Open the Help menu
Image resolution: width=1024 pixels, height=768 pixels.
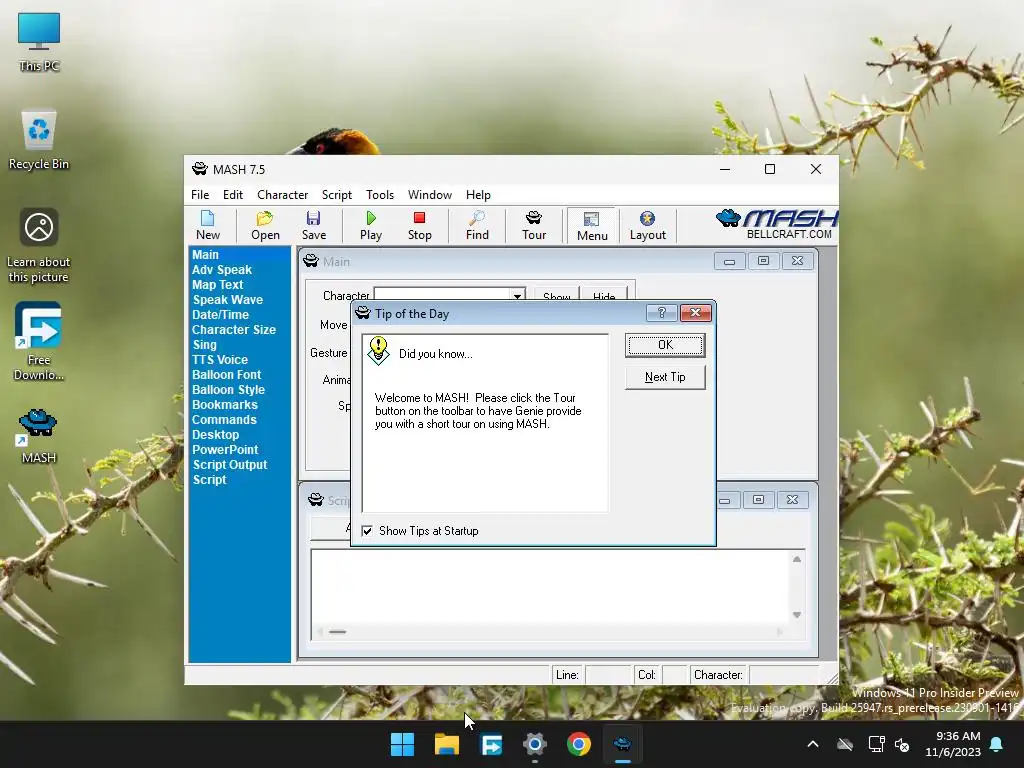[478, 195]
